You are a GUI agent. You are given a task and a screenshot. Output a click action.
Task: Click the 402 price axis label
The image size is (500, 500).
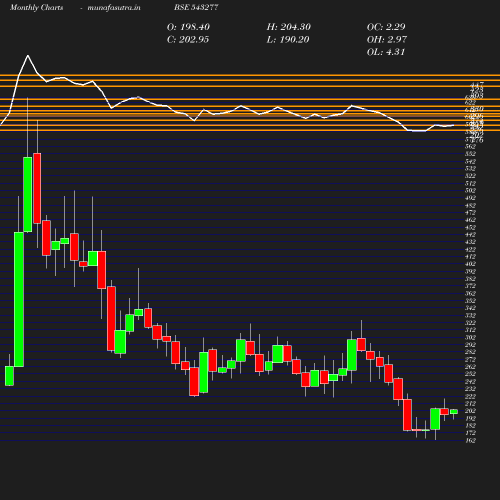(x=470, y=264)
